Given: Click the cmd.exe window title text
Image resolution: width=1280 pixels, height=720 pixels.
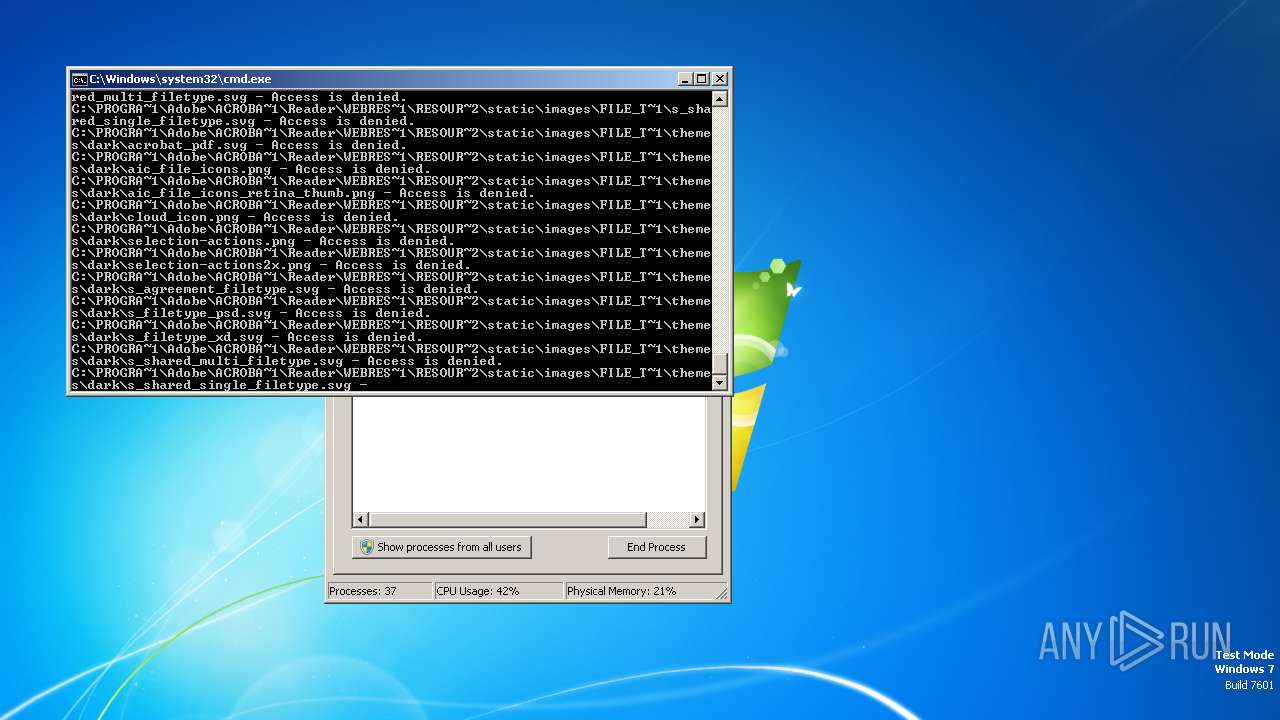Looking at the screenshot, I should point(180,79).
